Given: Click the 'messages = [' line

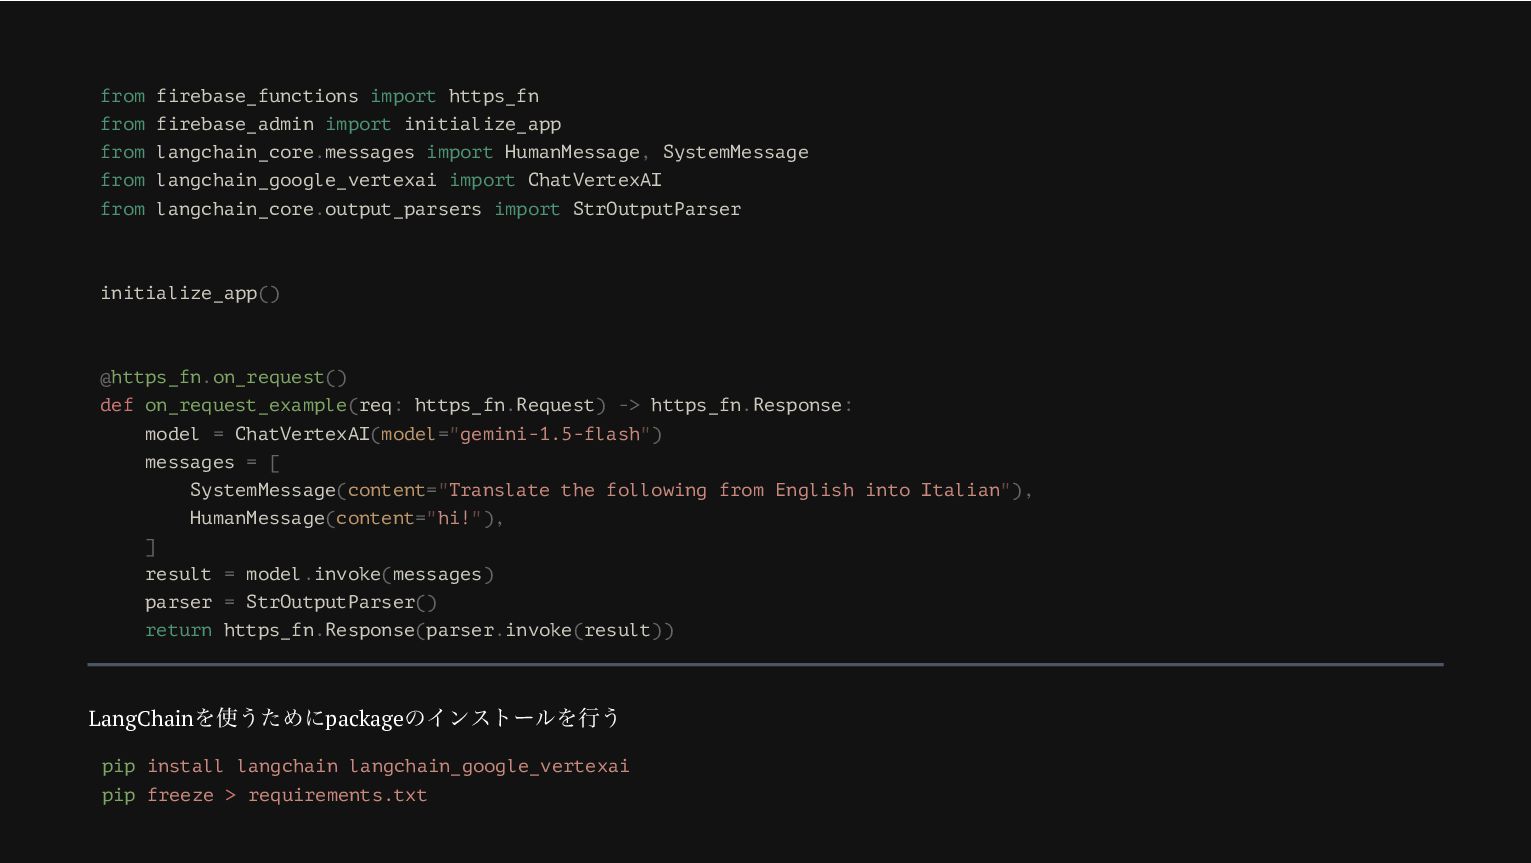Looking at the screenshot, I should (212, 462).
